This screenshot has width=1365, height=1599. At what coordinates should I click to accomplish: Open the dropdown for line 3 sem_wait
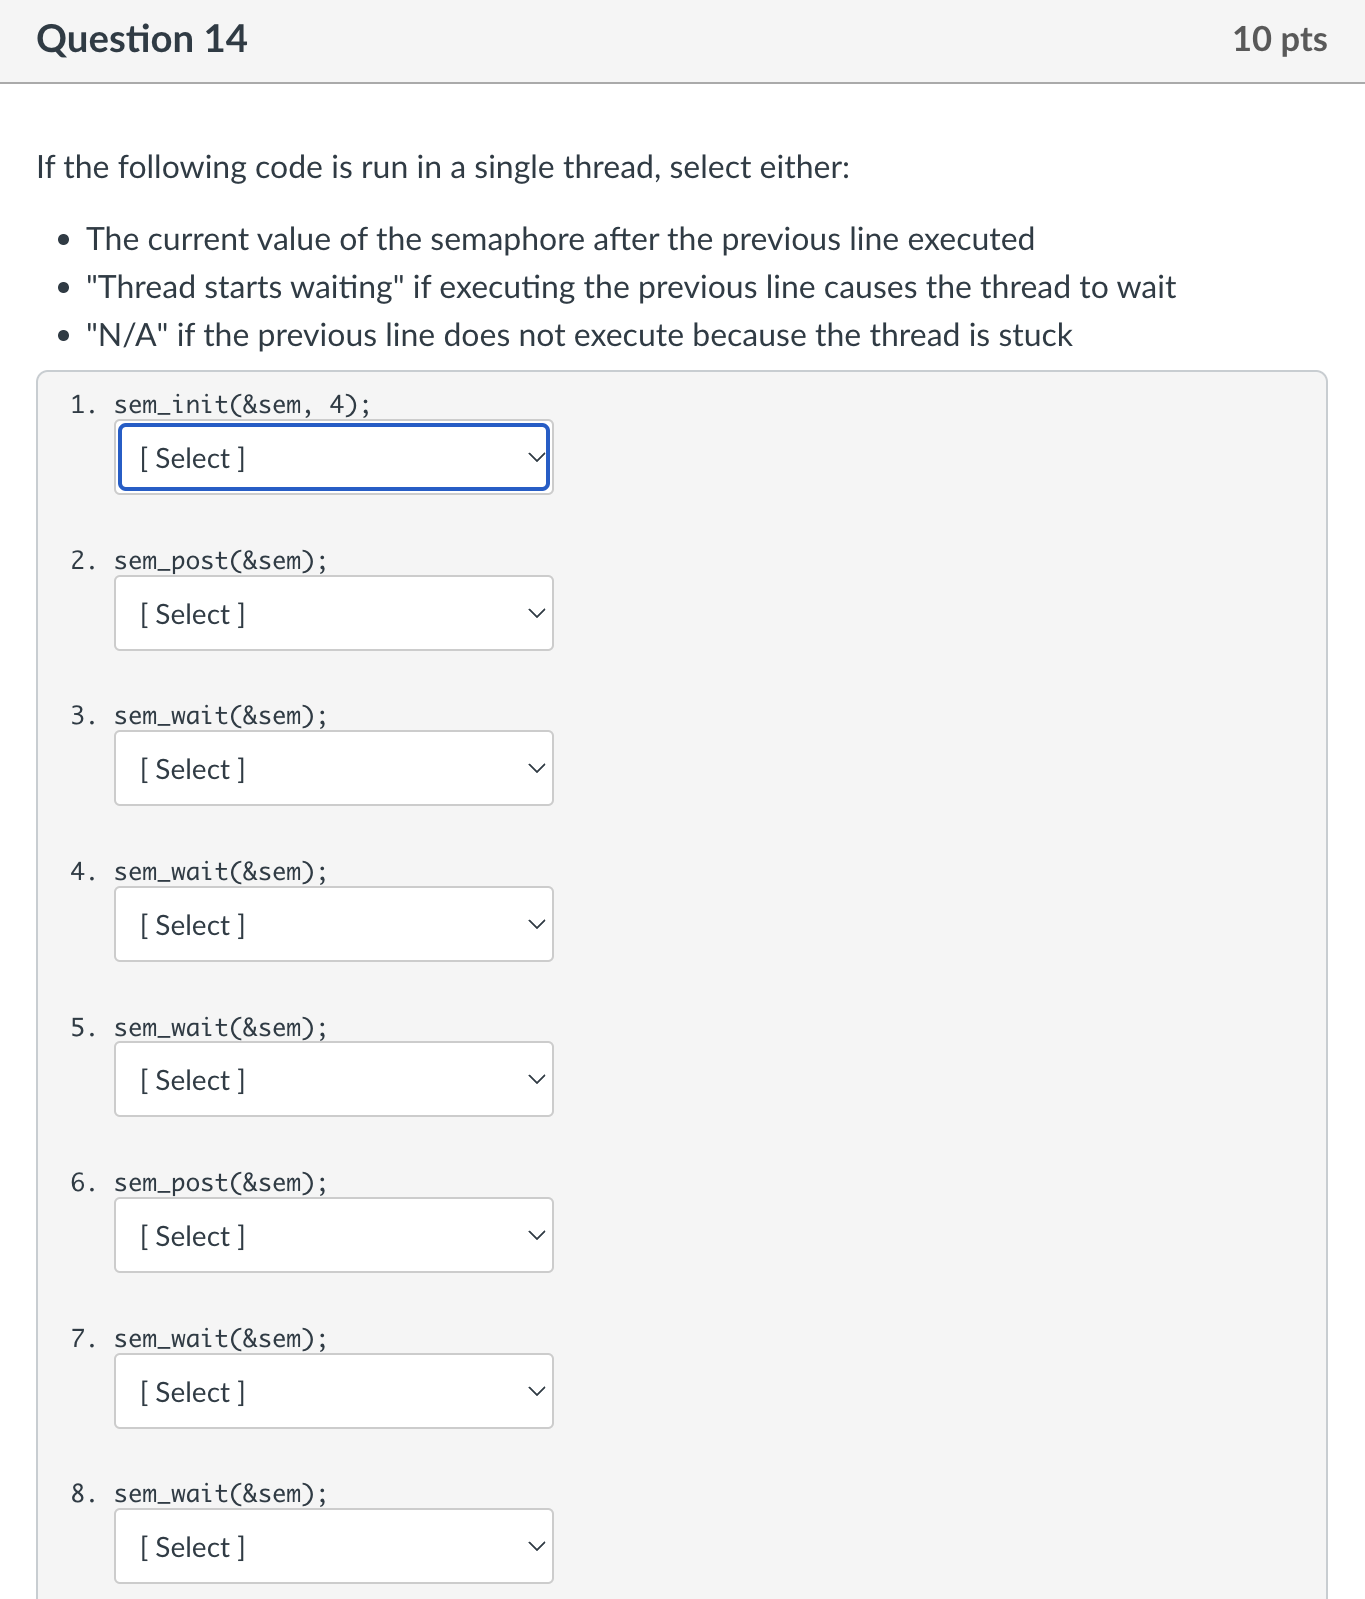[x=334, y=768]
